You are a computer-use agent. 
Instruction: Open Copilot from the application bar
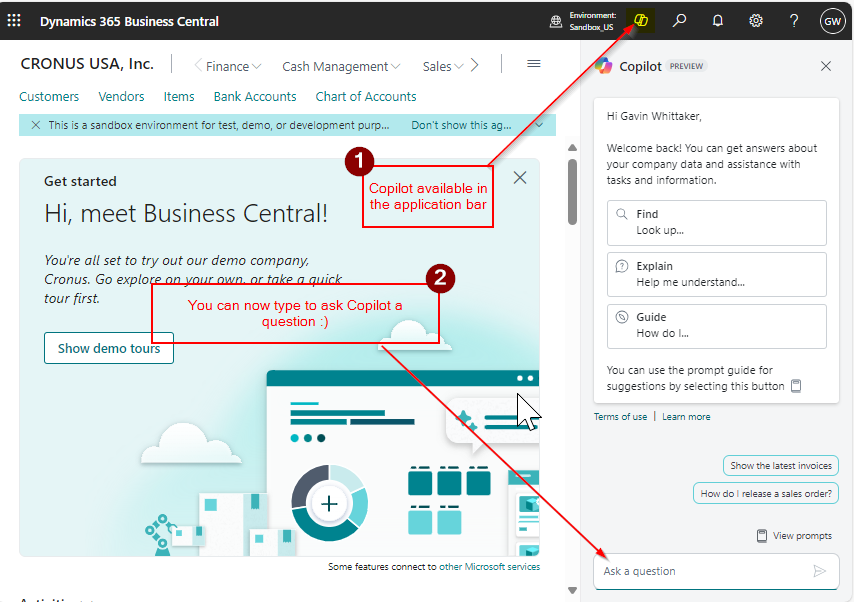[x=640, y=21]
